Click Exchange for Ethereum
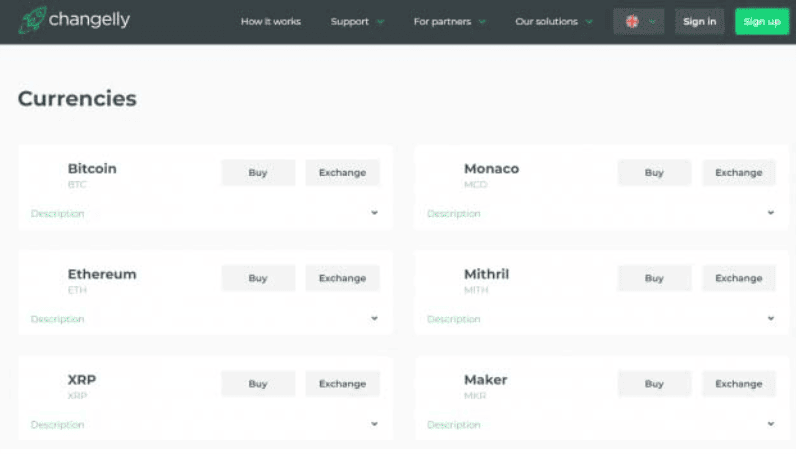 point(342,278)
